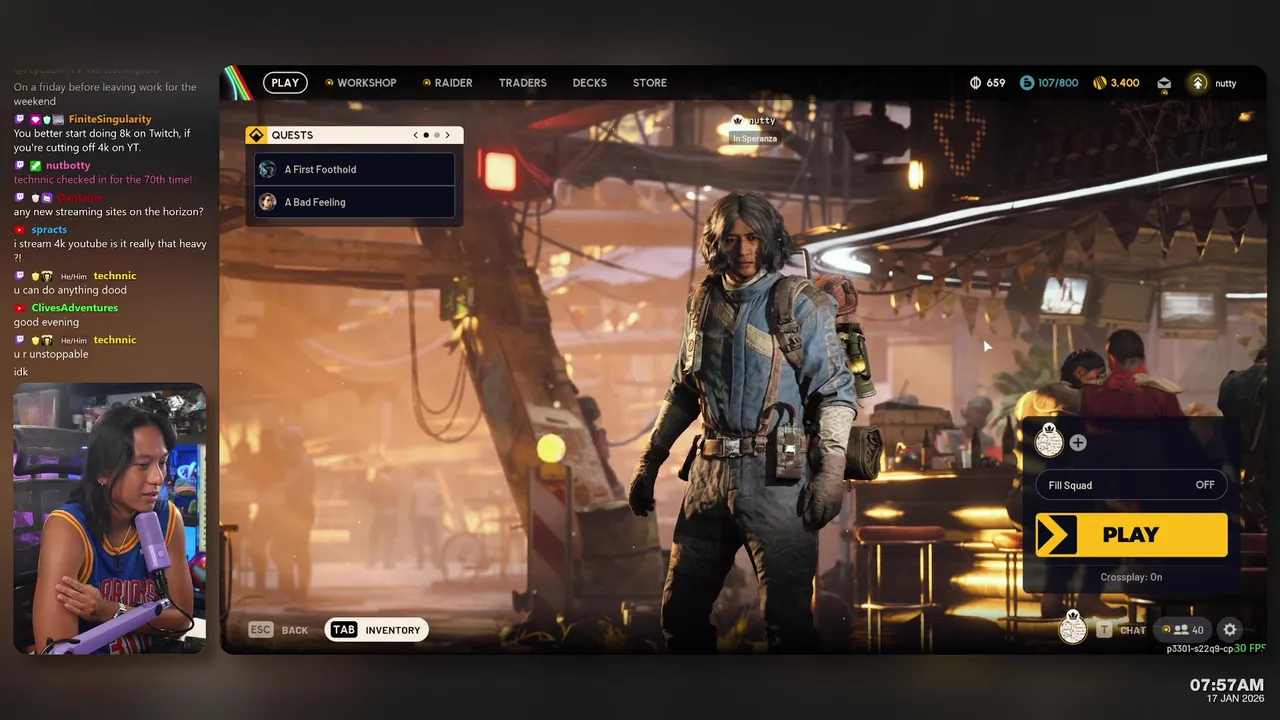Go to previous quests page arrow
Screen dimensions: 1280x720
pyautogui.click(x=416, y=135)
